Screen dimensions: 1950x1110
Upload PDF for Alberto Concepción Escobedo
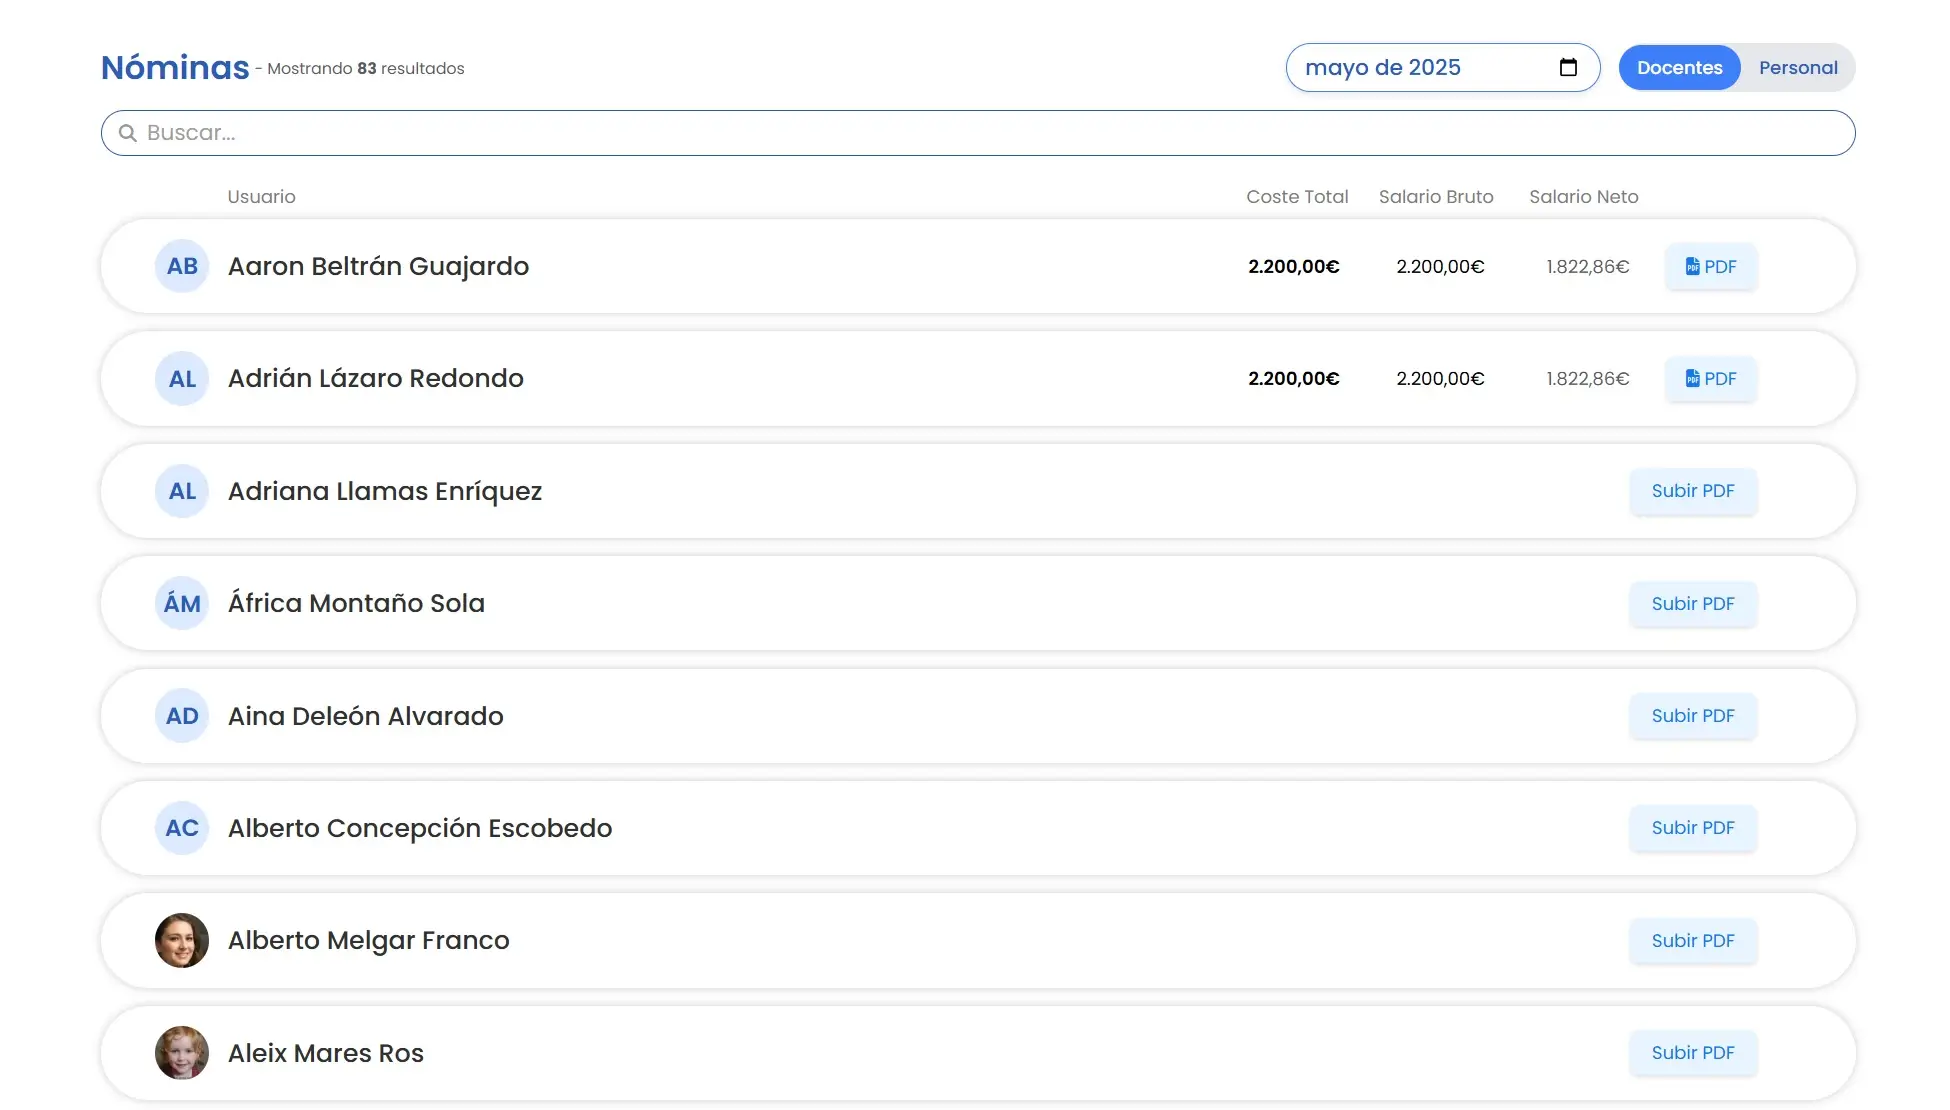(x=1692, y=828)
